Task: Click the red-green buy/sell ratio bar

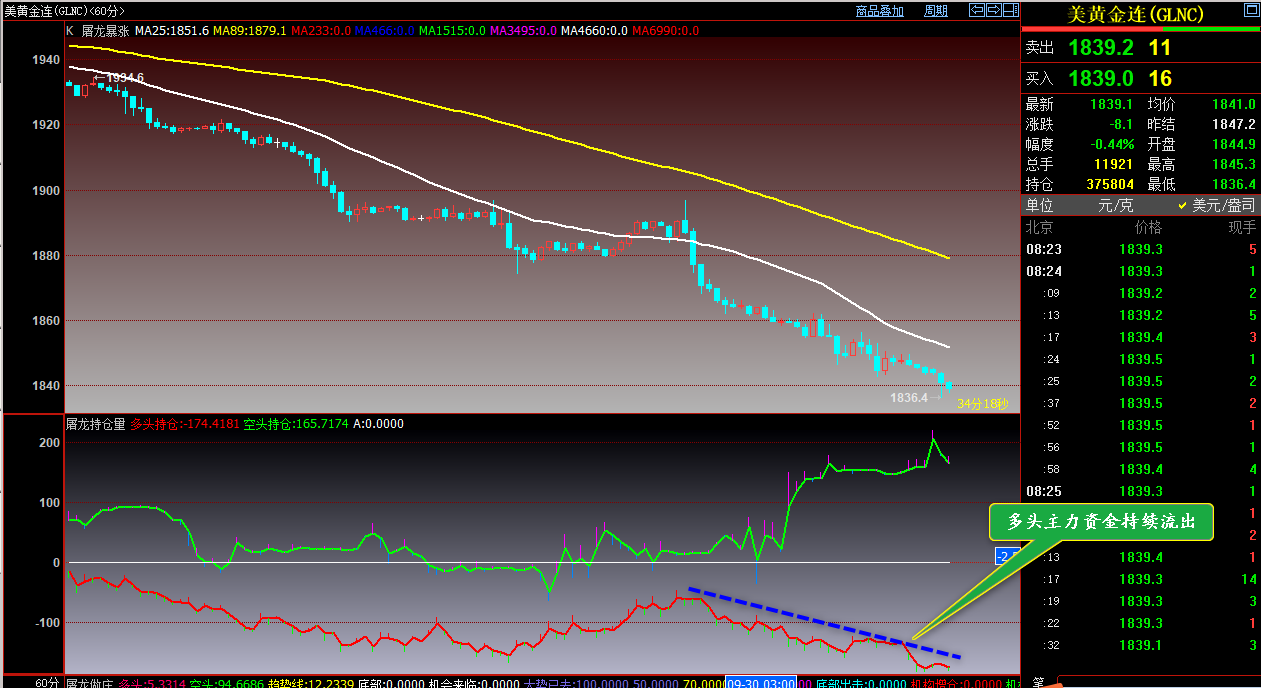Action: click(1140, 29)
